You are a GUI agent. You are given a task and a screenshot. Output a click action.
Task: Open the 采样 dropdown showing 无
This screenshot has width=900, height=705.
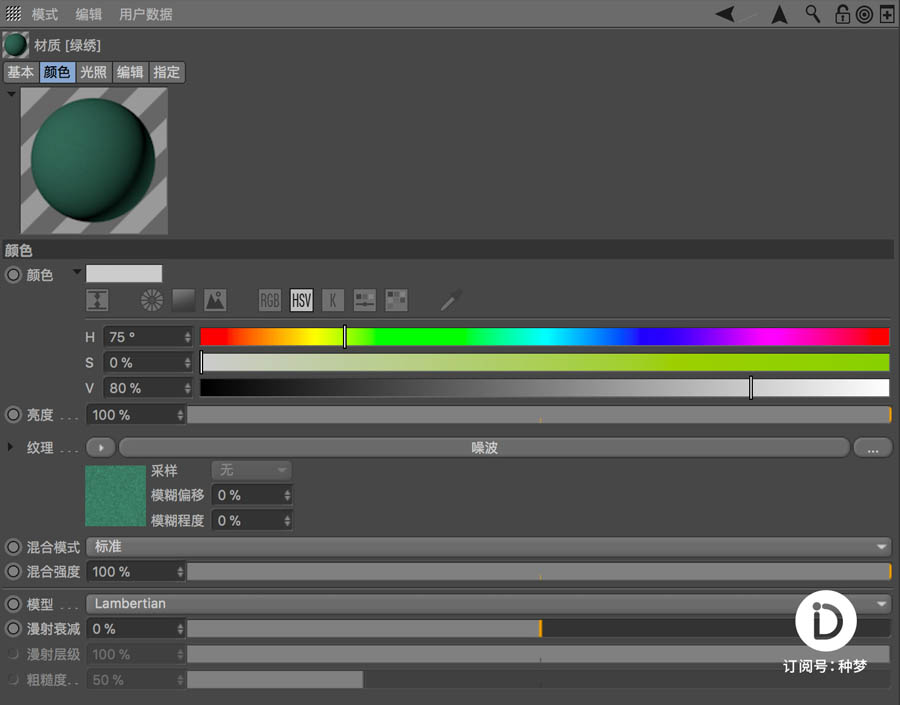(251, 470)
